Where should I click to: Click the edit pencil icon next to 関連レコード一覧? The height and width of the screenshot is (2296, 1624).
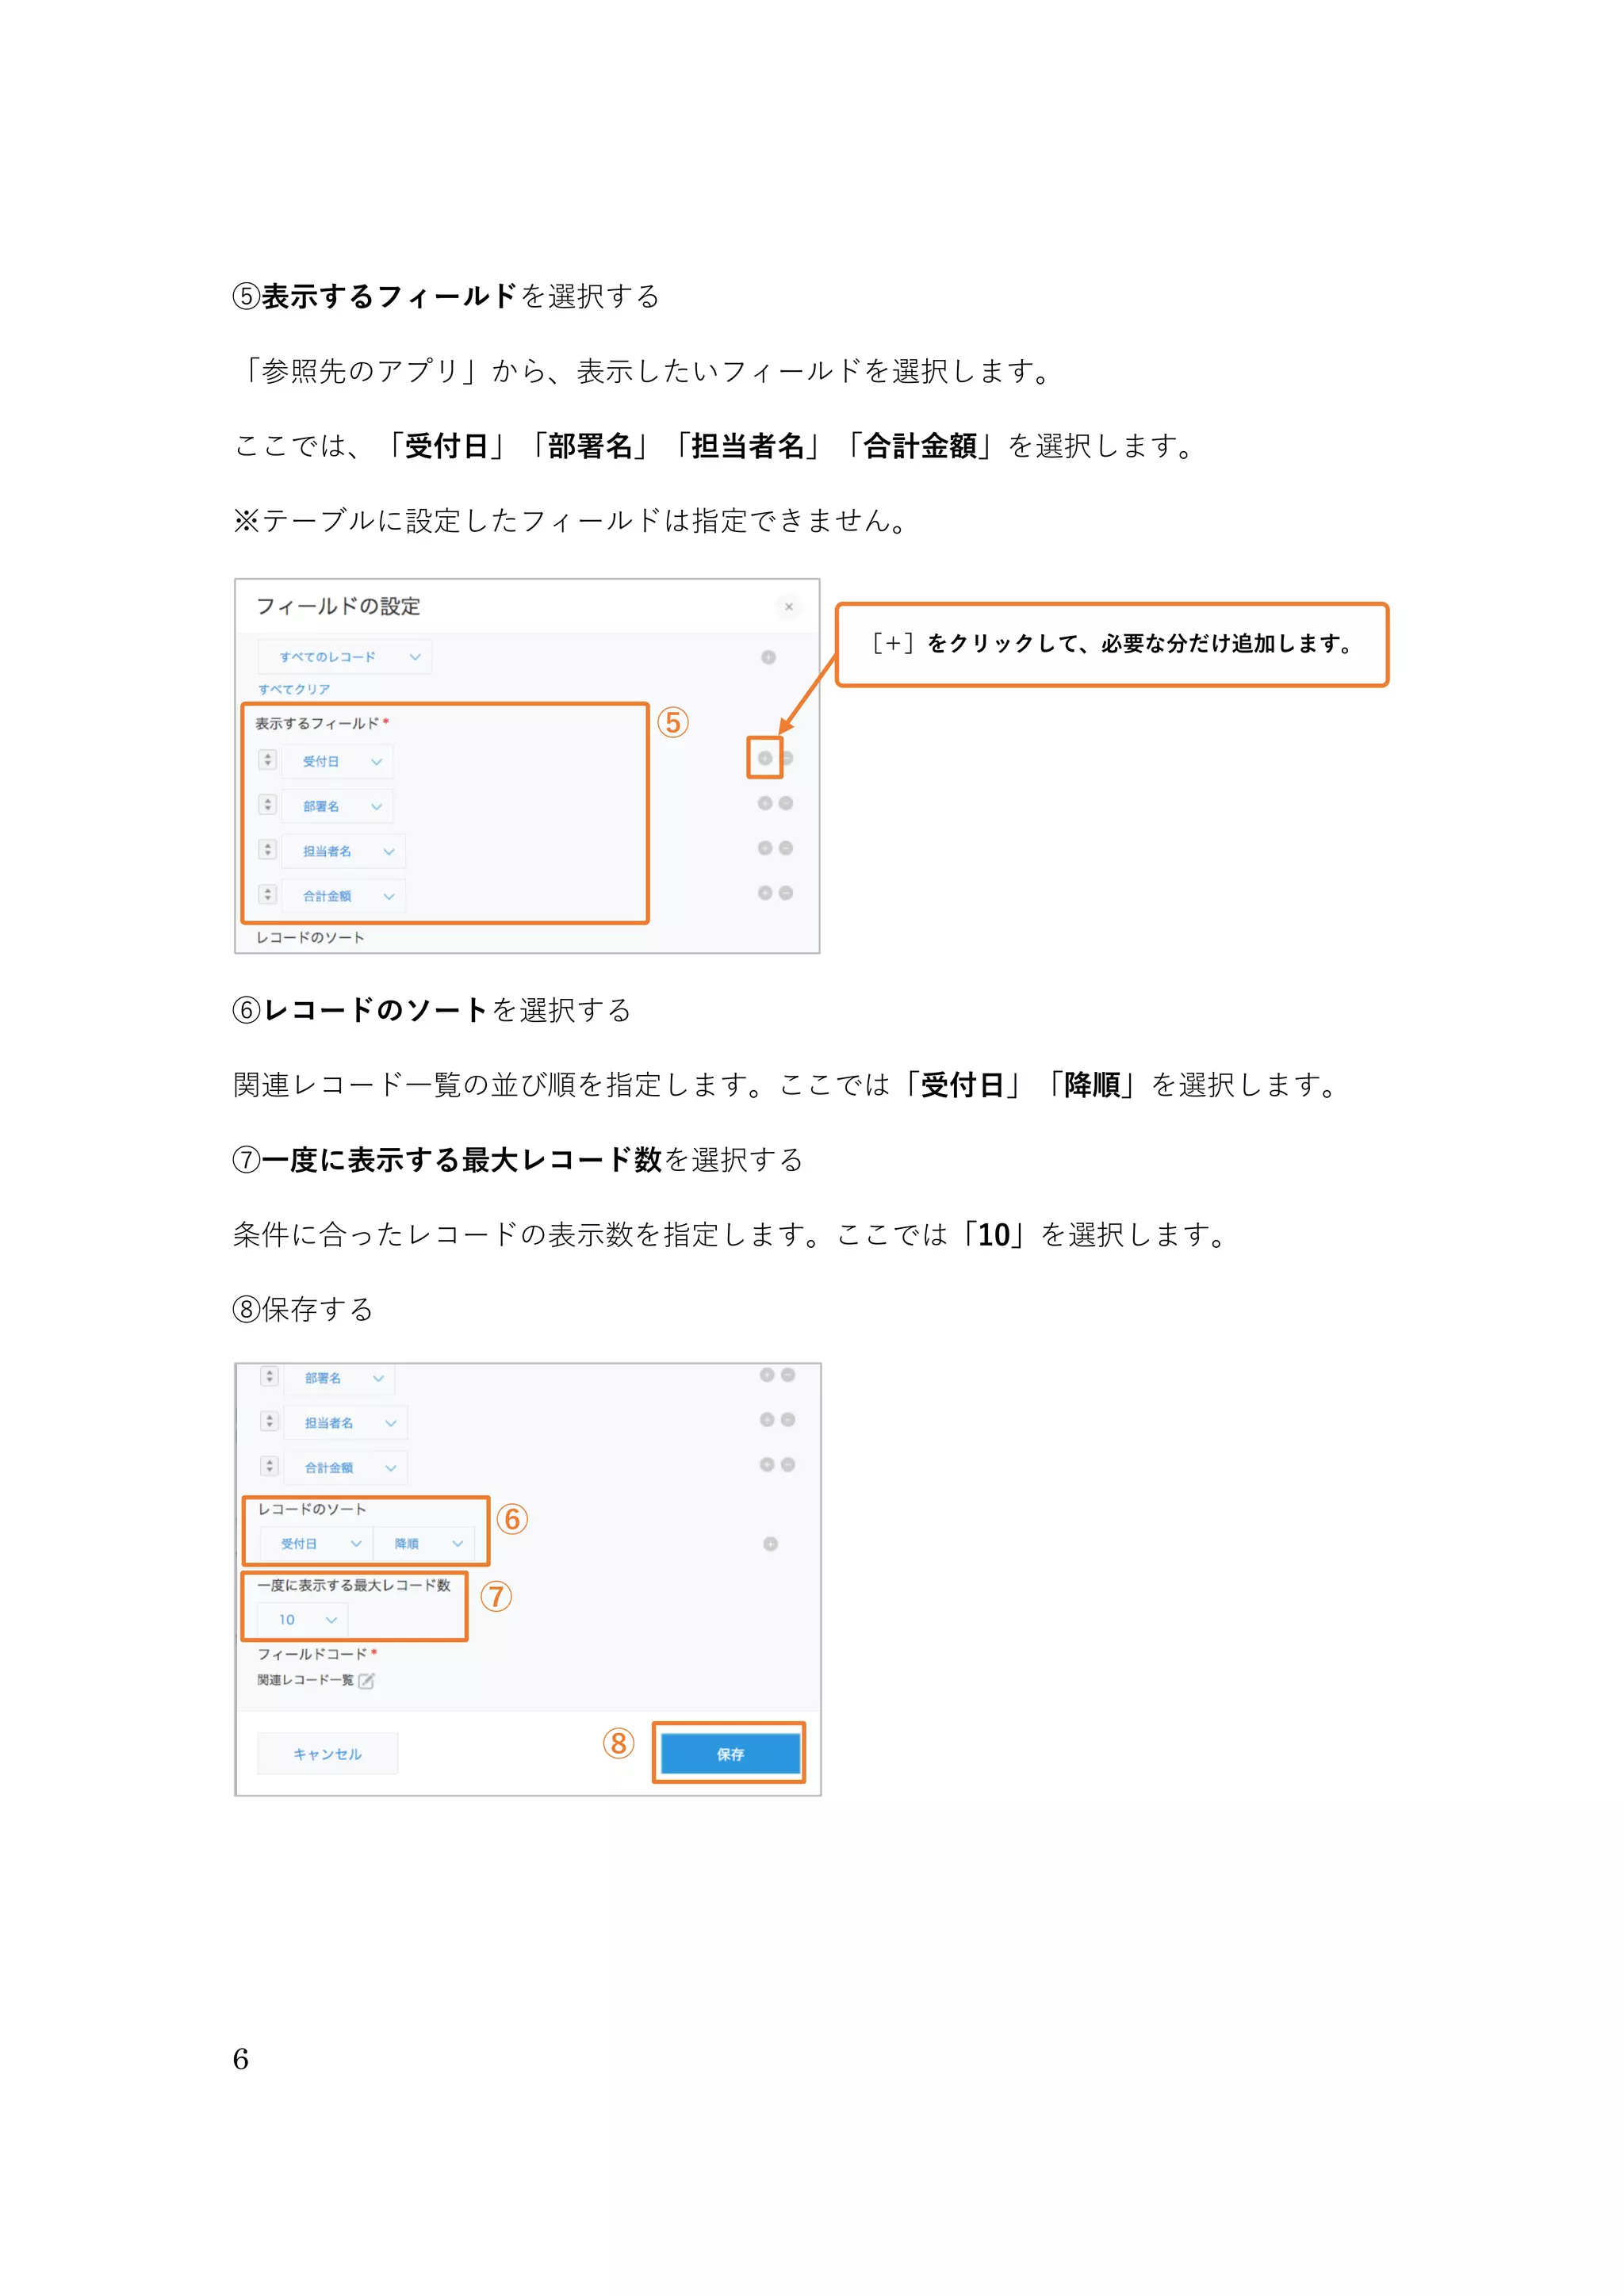click(366, 1681)
